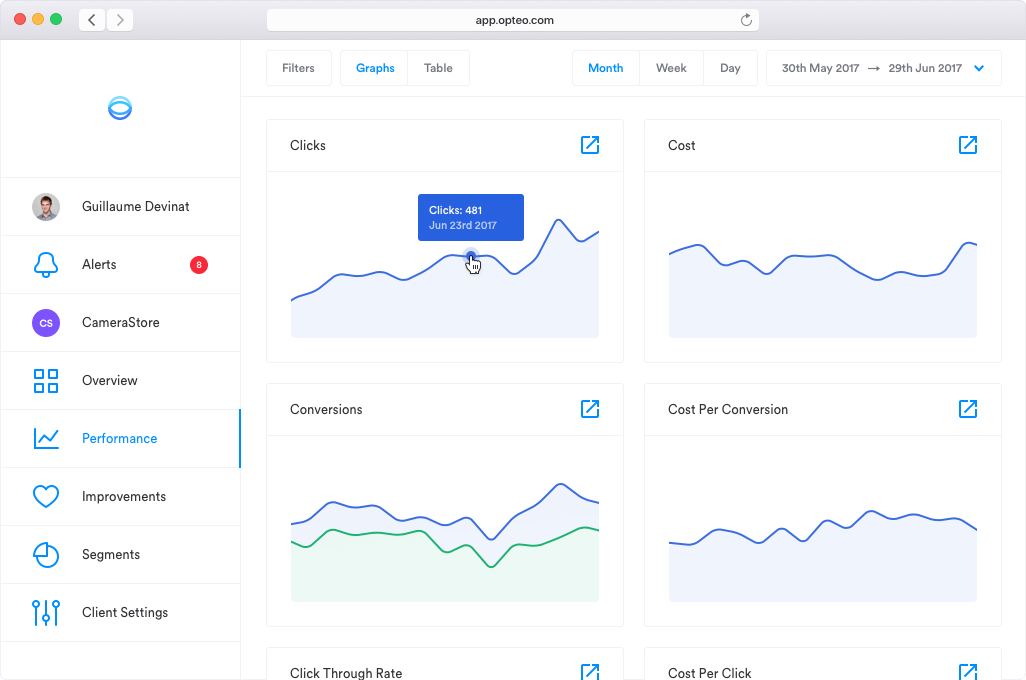Select Month granularity
This screenshot has width=1026, height=680.
[606, 68]
